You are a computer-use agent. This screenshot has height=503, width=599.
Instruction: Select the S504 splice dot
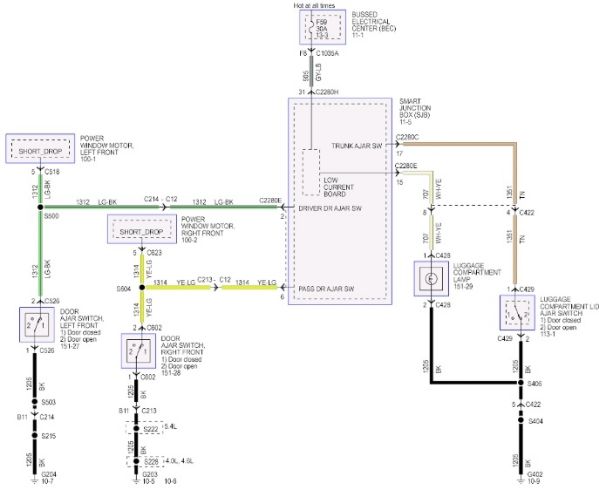click(142, 287)
